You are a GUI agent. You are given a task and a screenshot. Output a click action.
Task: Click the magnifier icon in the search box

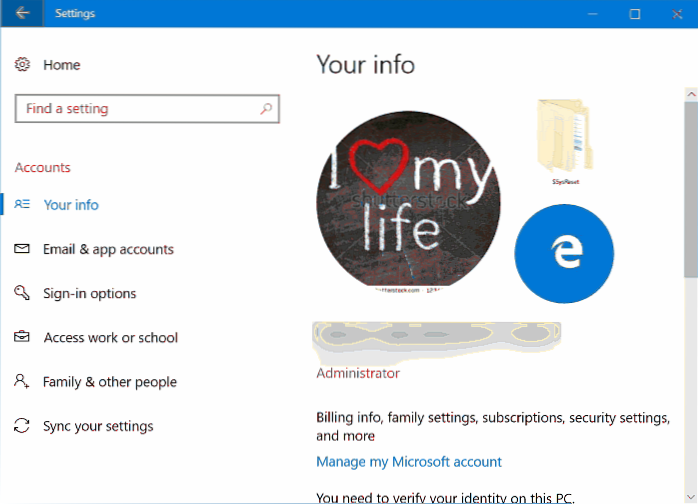(x=266, y=109)
